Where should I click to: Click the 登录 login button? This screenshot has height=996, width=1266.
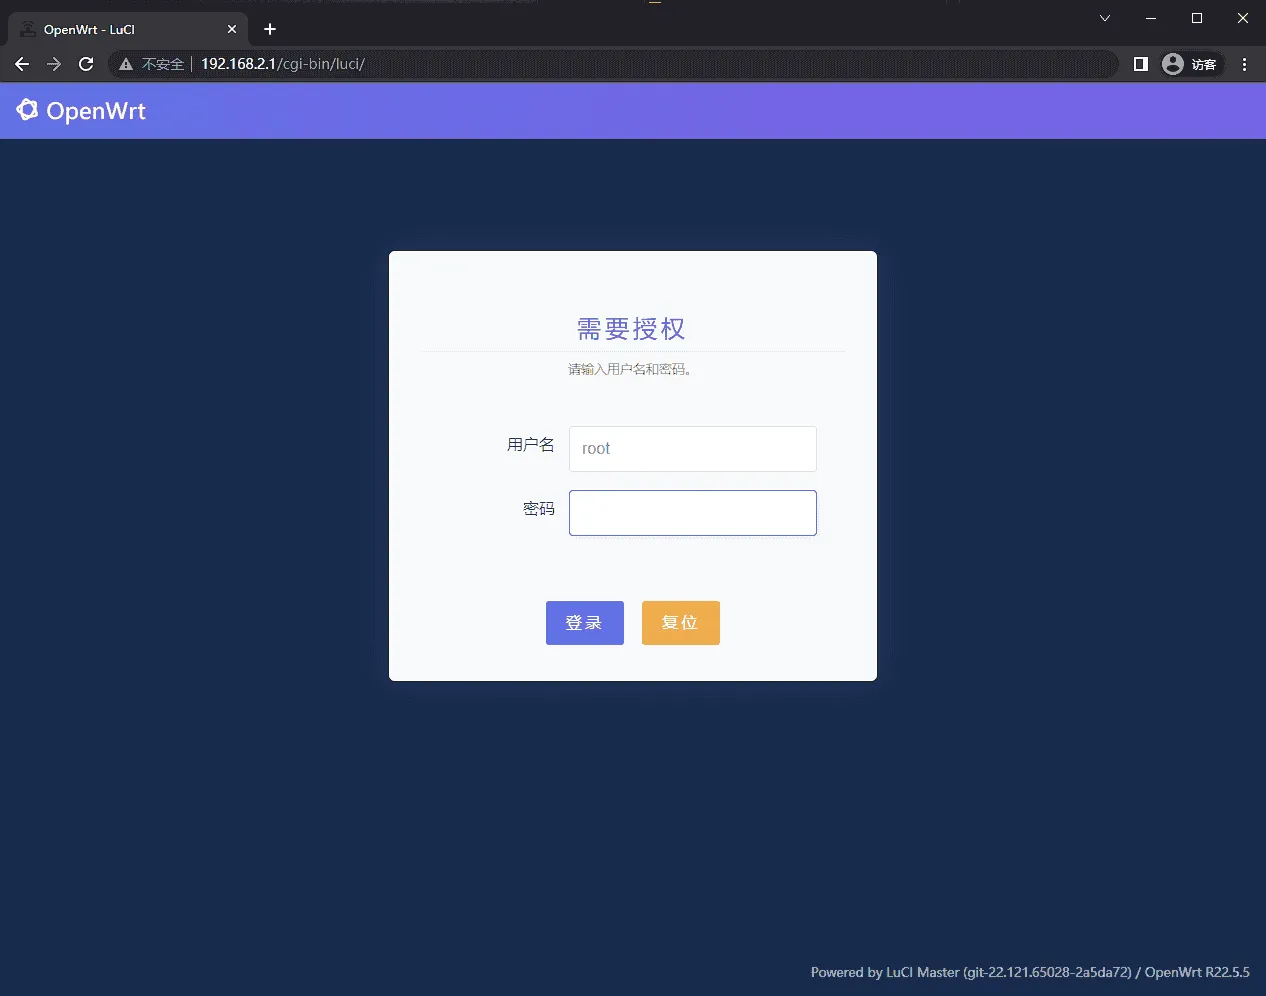click(x=584, y=623)
